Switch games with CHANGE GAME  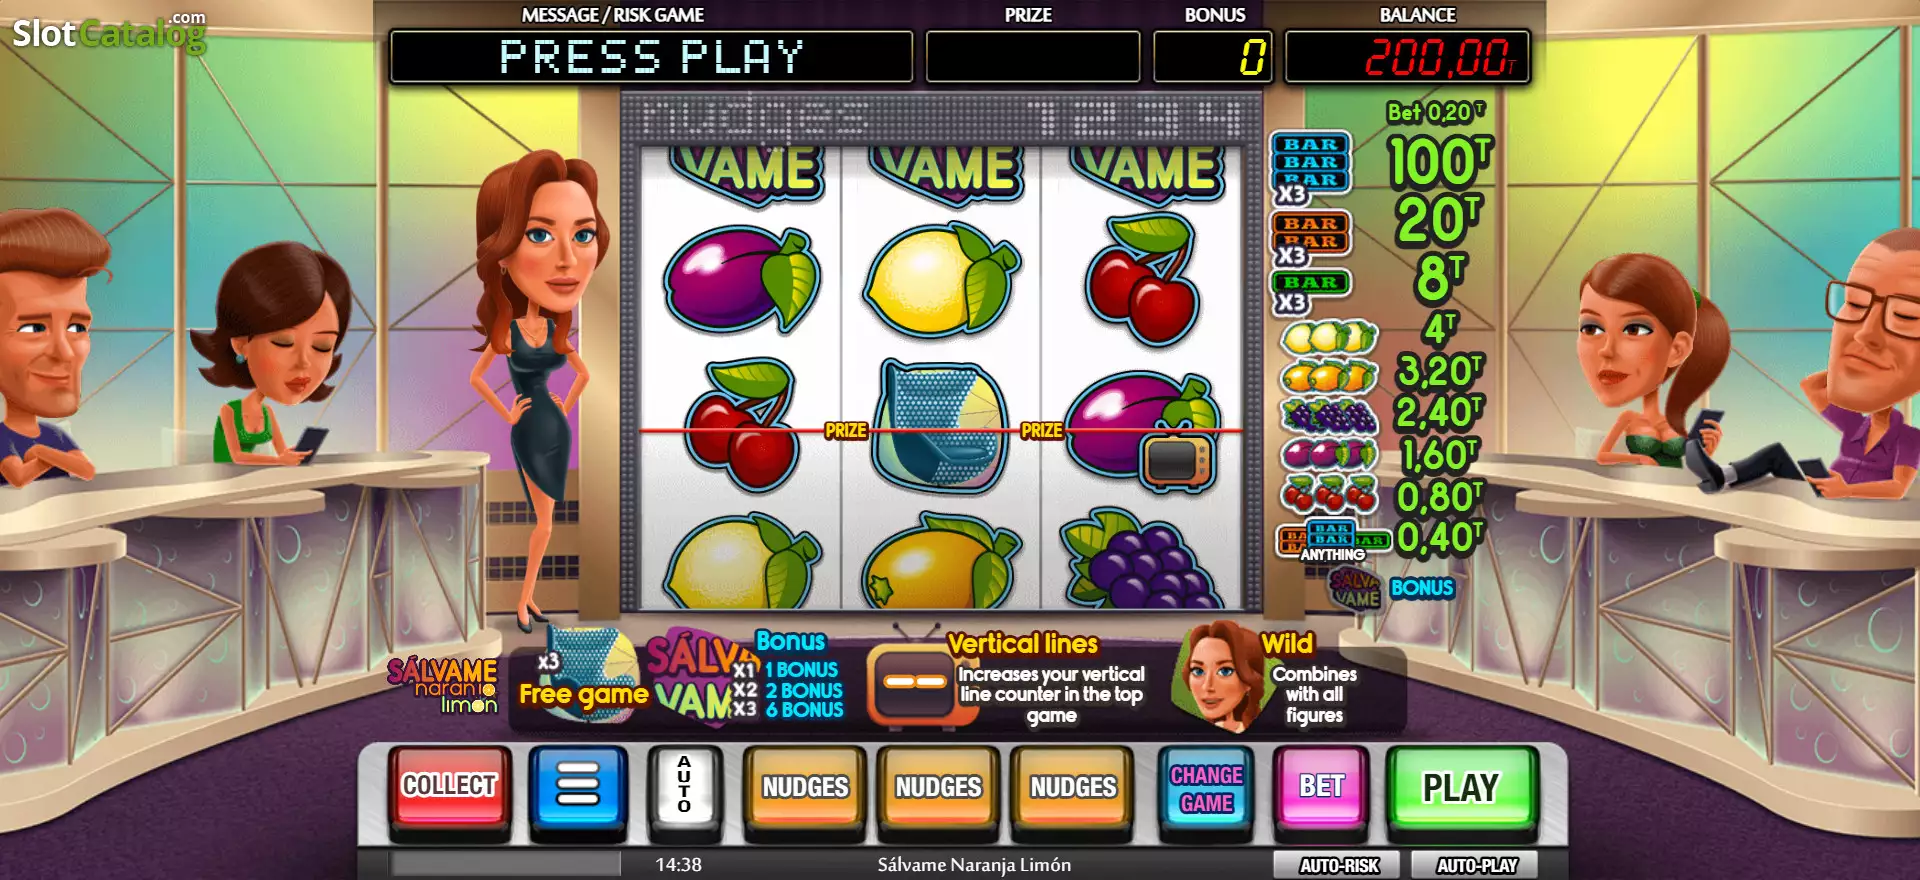pyautogui.click(x=1206, y=789)
